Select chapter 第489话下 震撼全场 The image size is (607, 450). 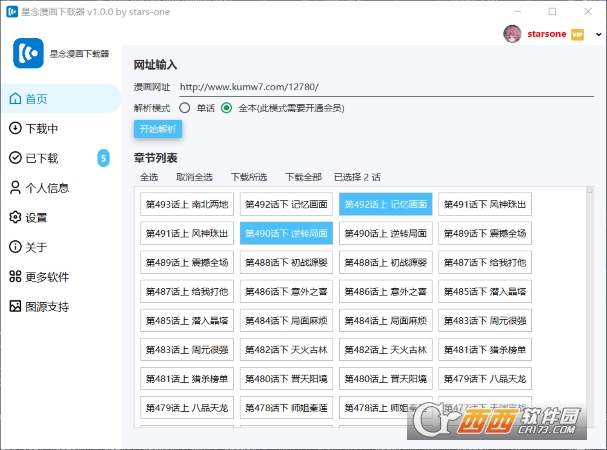(x=485, y=233)
